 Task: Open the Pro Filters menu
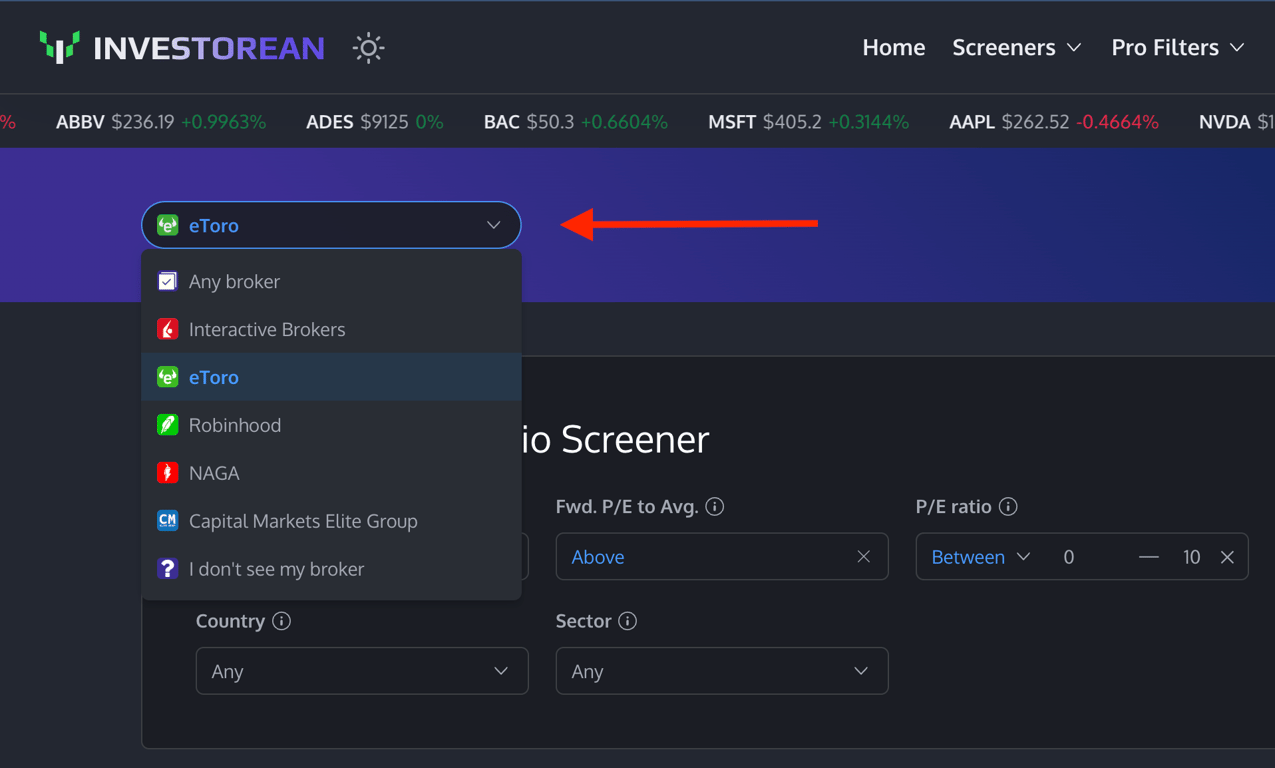tap(1177, 47)
